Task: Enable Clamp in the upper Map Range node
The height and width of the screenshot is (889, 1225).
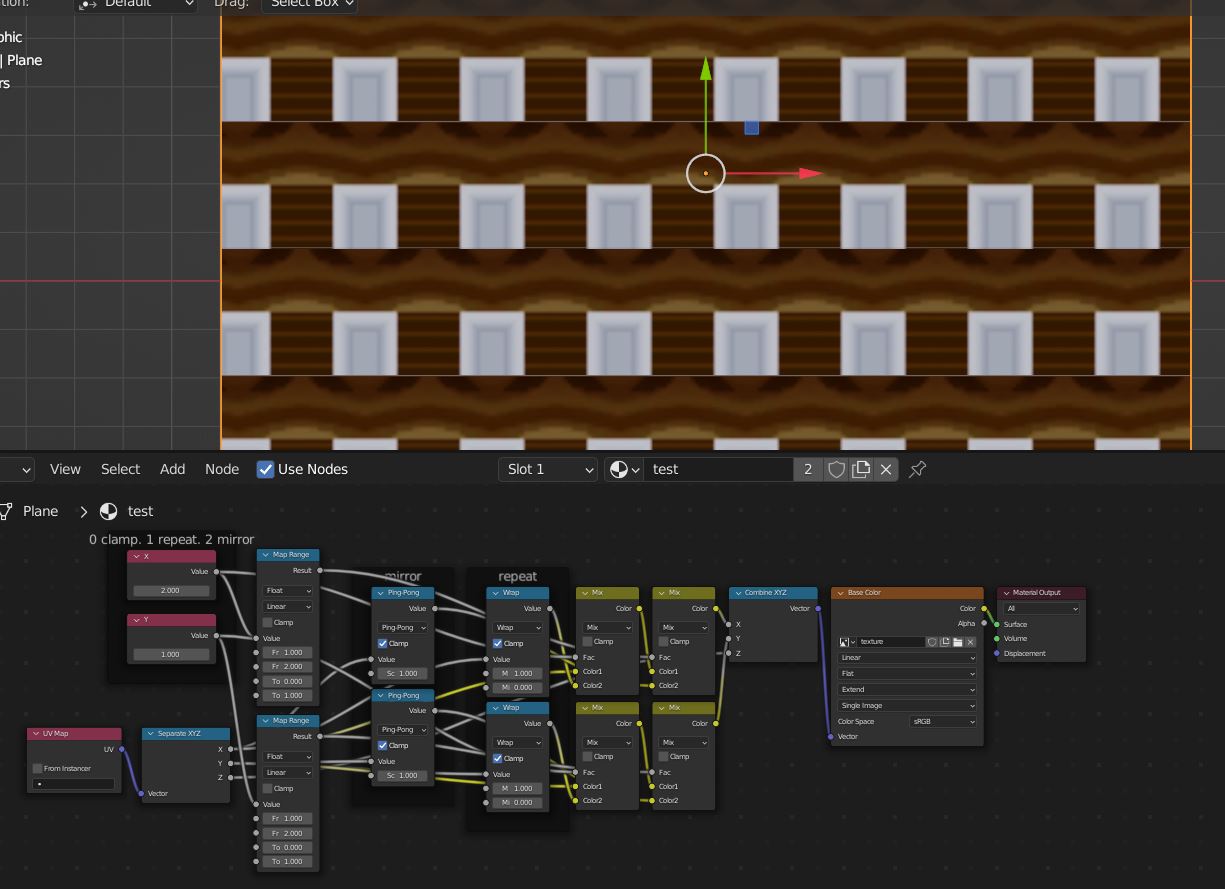Action: pos(267,622)
